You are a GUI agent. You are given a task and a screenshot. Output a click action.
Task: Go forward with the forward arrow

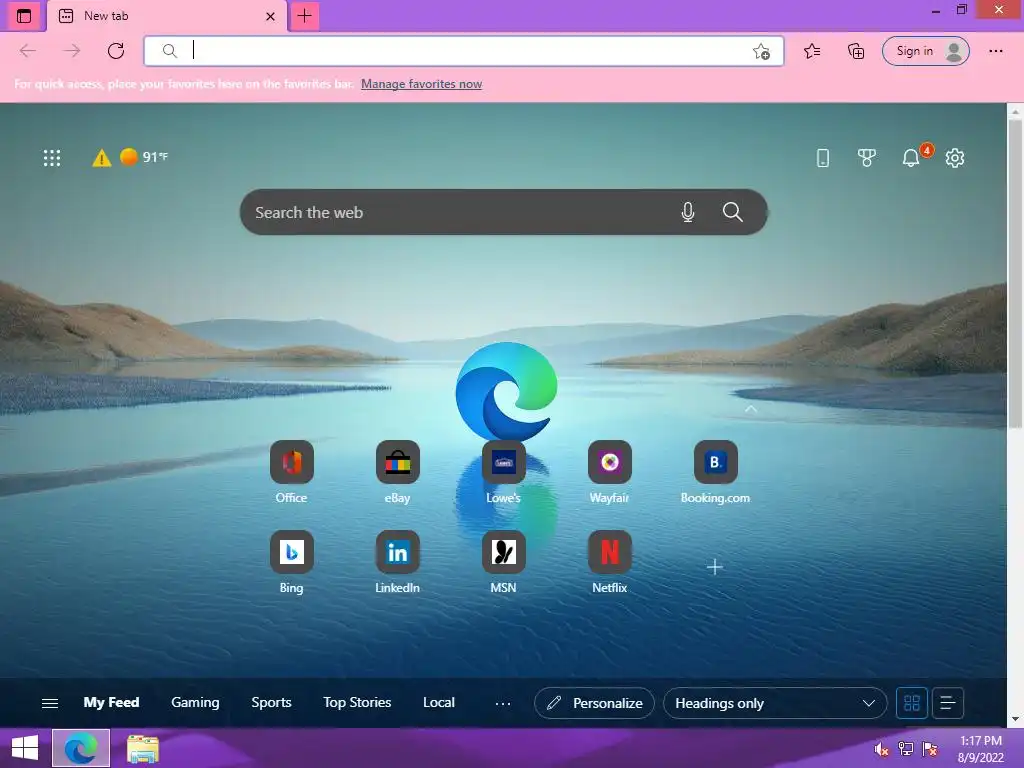click(72, 51)
